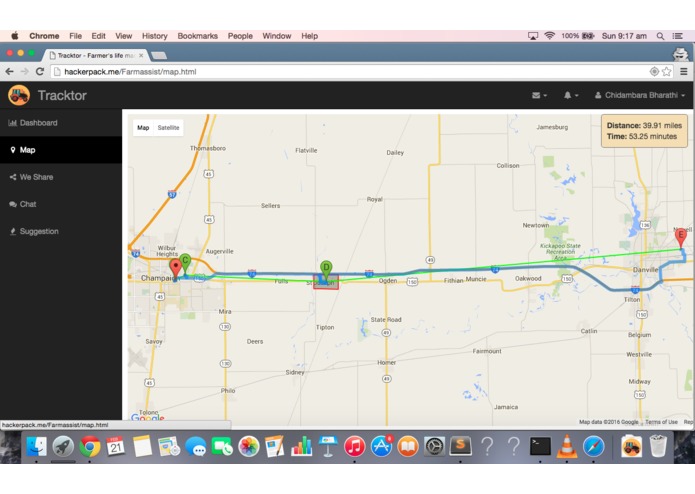Image resolution: width=695 pixels, height=494 pixels.
Task: Go back with the browser back arrow
Action: pyautogui.click(x=9, y=71)
